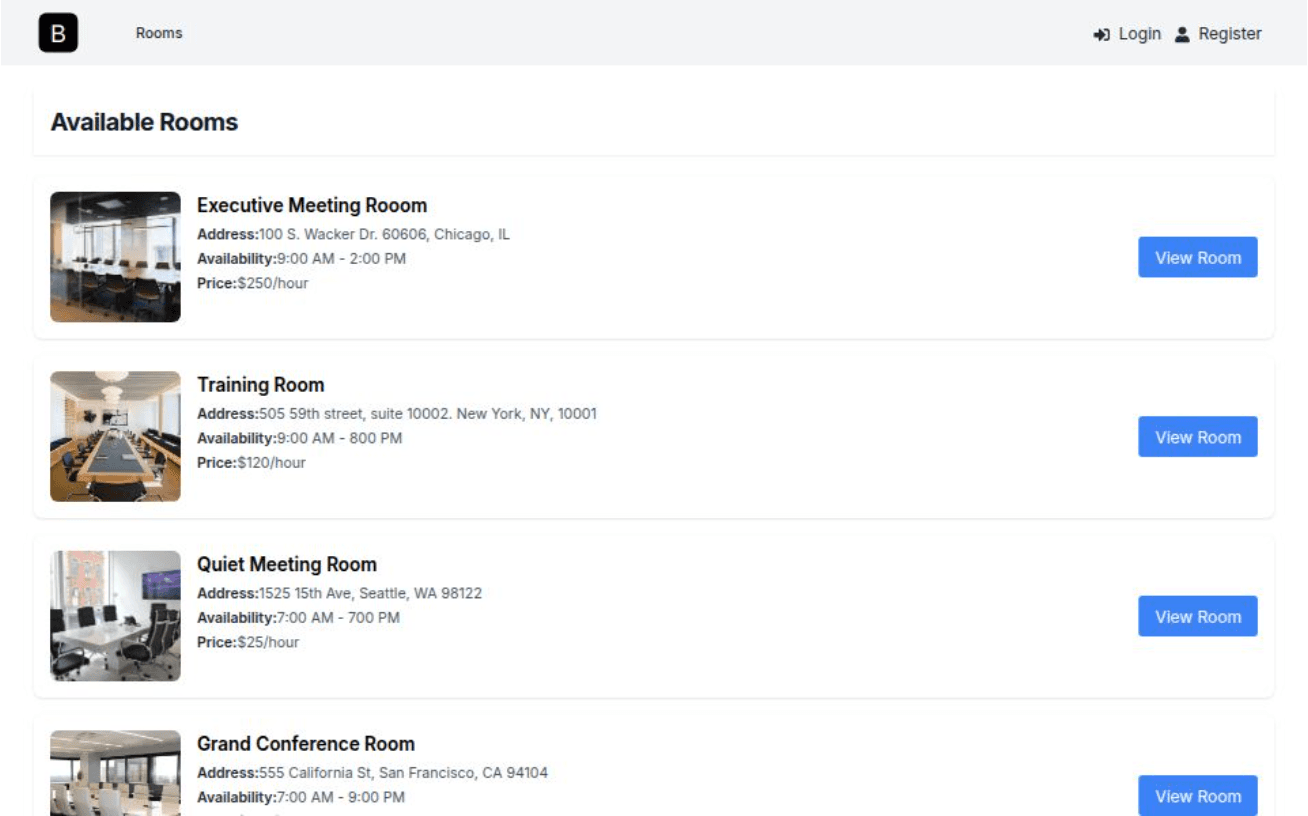
Task: View the Executive Meeting Rooom
Action: [x=1197, y=257]
